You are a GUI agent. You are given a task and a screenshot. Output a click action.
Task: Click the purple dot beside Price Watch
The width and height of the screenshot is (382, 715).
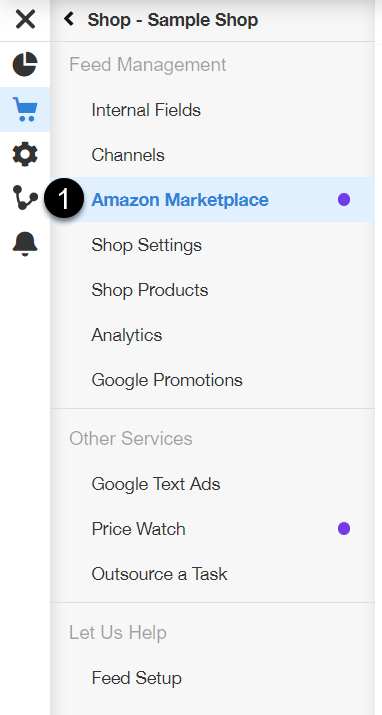tap(344, 528)
